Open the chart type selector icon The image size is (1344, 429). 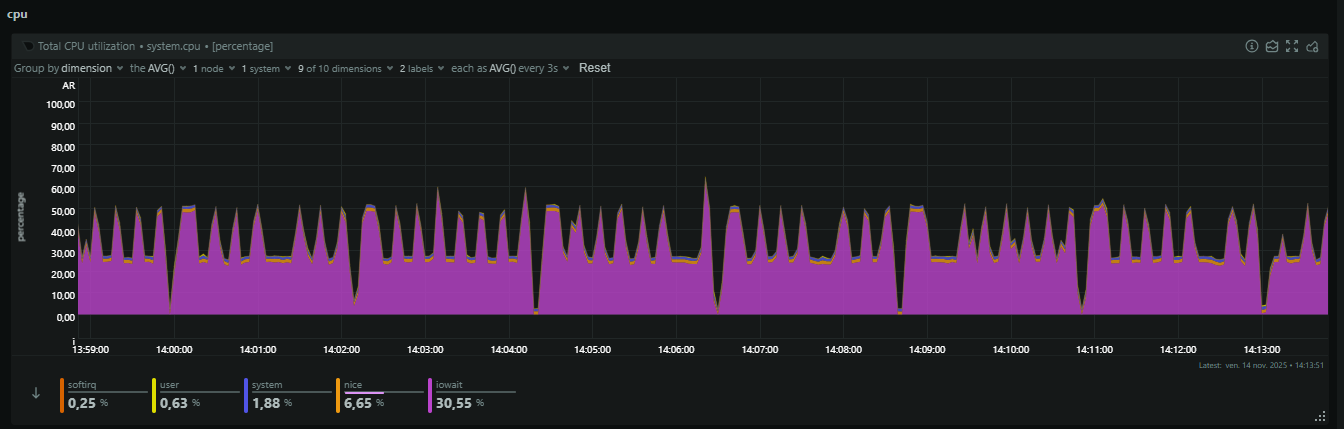click(x=1271, y=46)
